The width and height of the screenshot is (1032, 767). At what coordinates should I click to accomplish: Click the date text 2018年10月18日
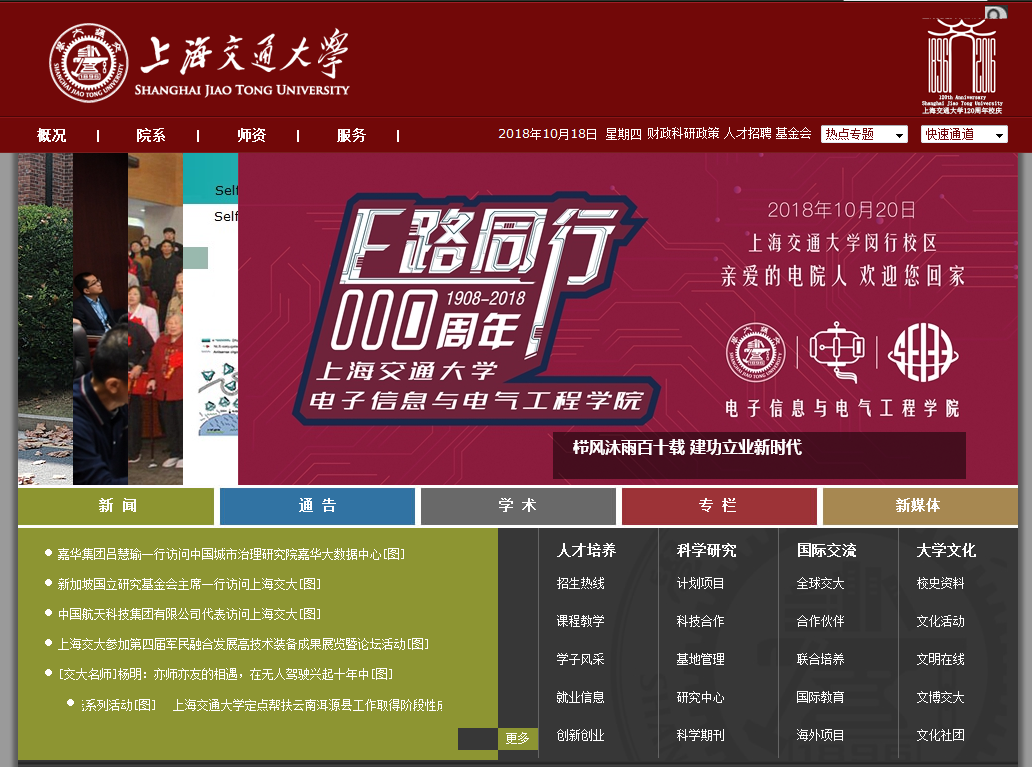click(x=548, y=134)
